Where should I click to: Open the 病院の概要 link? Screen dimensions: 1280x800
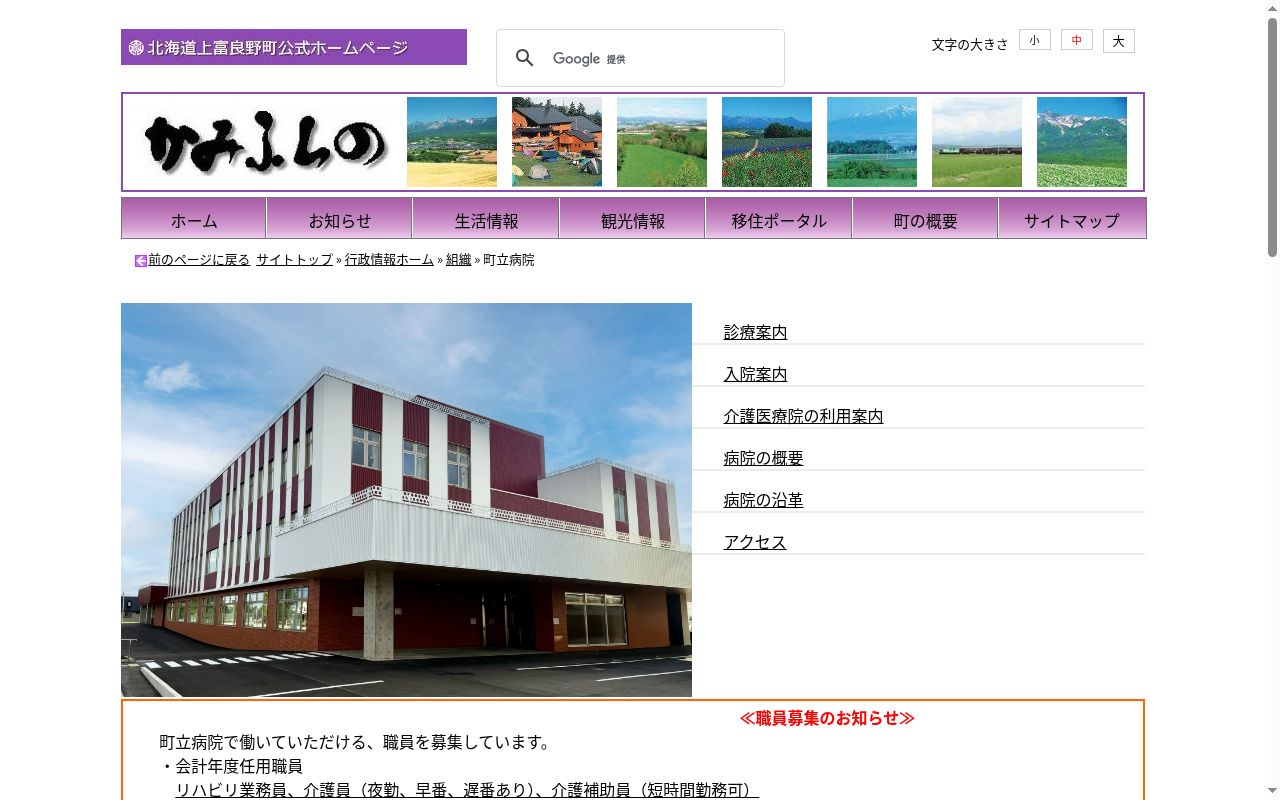click(x=763, y=458)
